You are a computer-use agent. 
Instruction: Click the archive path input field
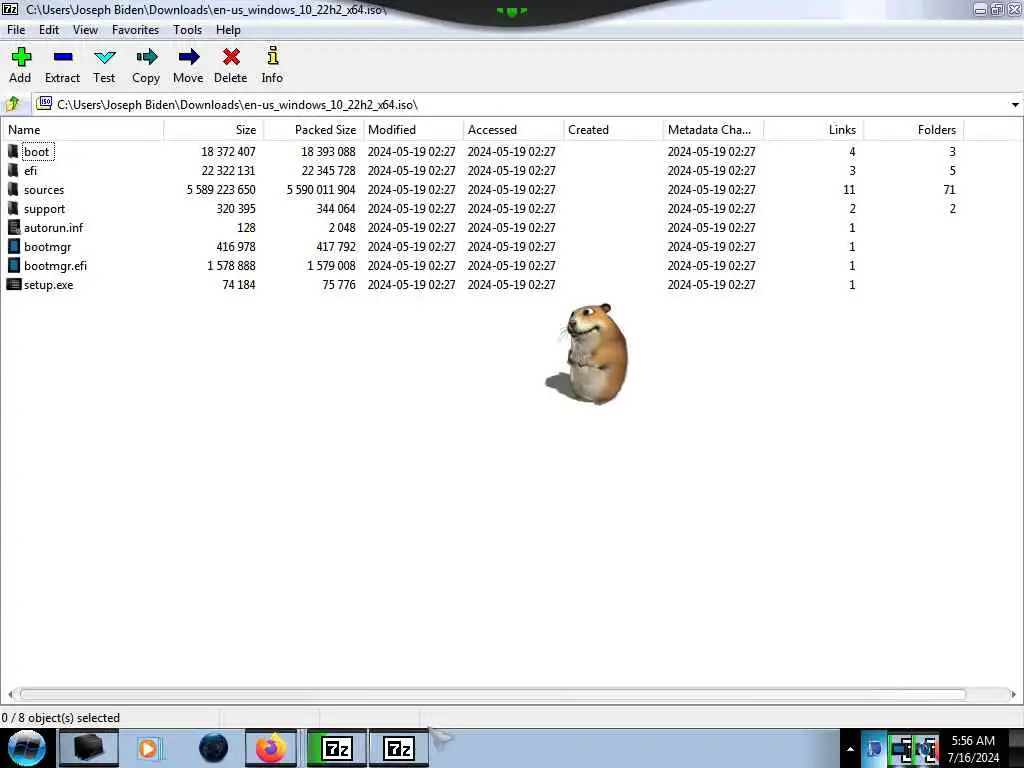pyautogui.click(x=529, y=104)
